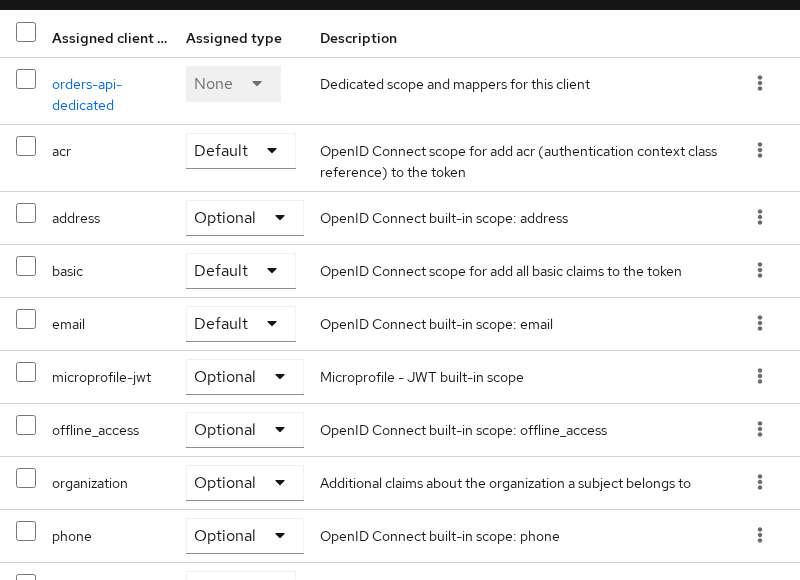Click the organization scope name
The image size is (800, 580).
click(x=90, y=484)
